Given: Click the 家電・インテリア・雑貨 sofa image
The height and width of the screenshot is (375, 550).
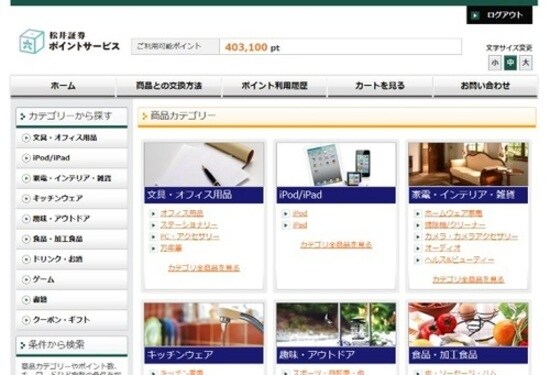Looking at the screenshot, I should pos(468,165).
